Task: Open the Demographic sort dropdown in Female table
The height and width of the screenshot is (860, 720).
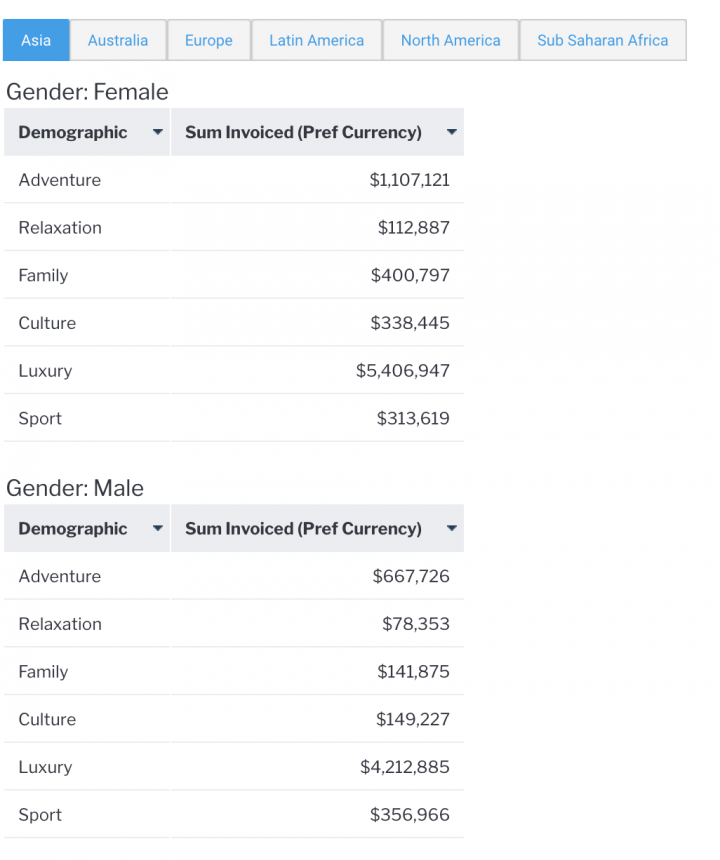Action: (x=157, y=132)
